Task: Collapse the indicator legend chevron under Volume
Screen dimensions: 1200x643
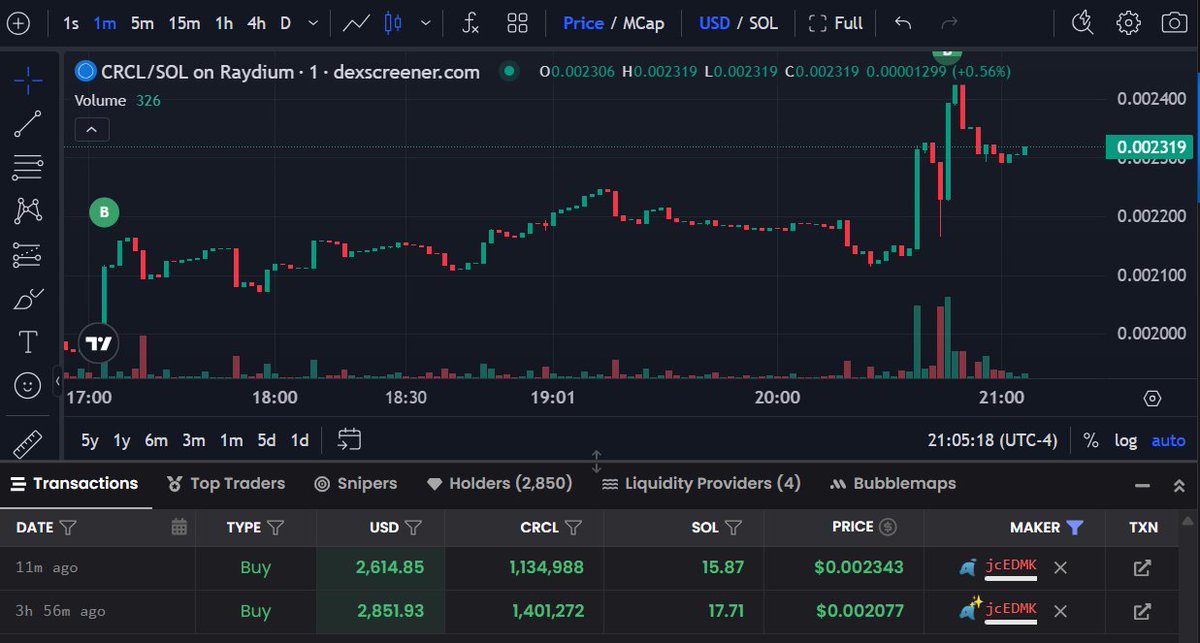Action: pyautogui.click(x=91, y=129)
